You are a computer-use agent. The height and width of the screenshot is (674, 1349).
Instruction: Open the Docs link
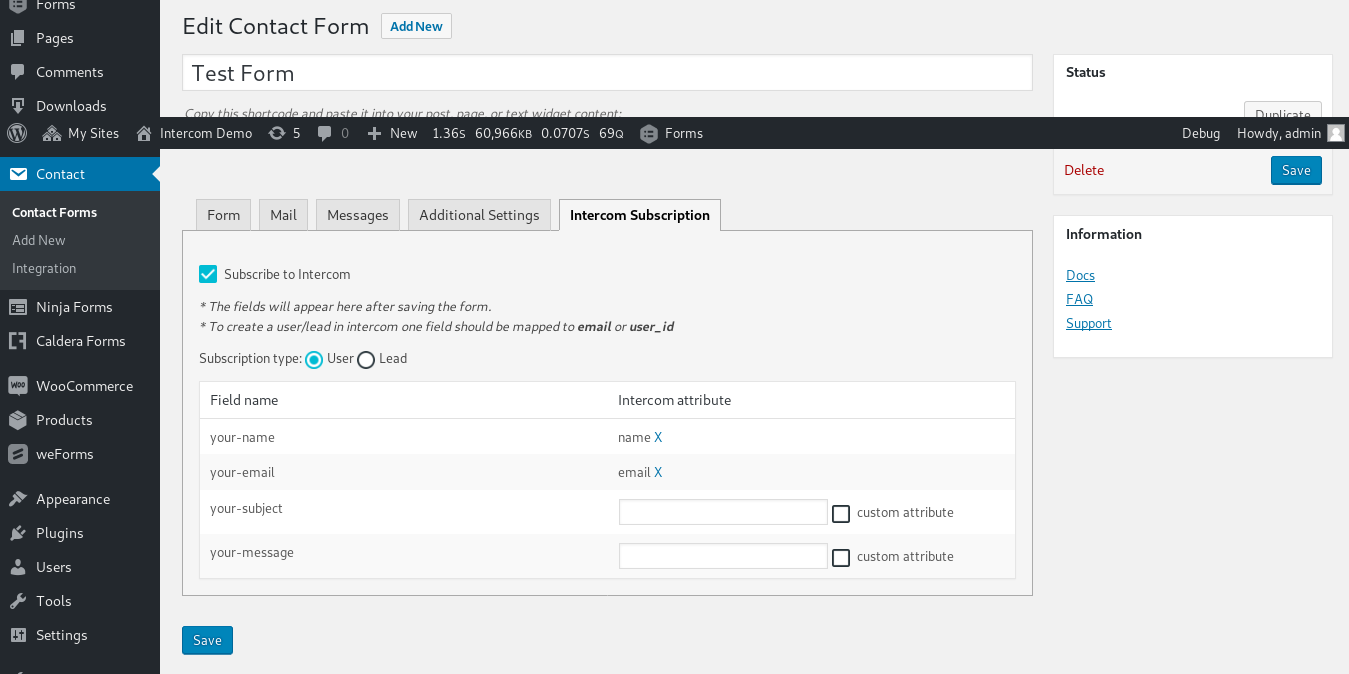pos(1080,275)
